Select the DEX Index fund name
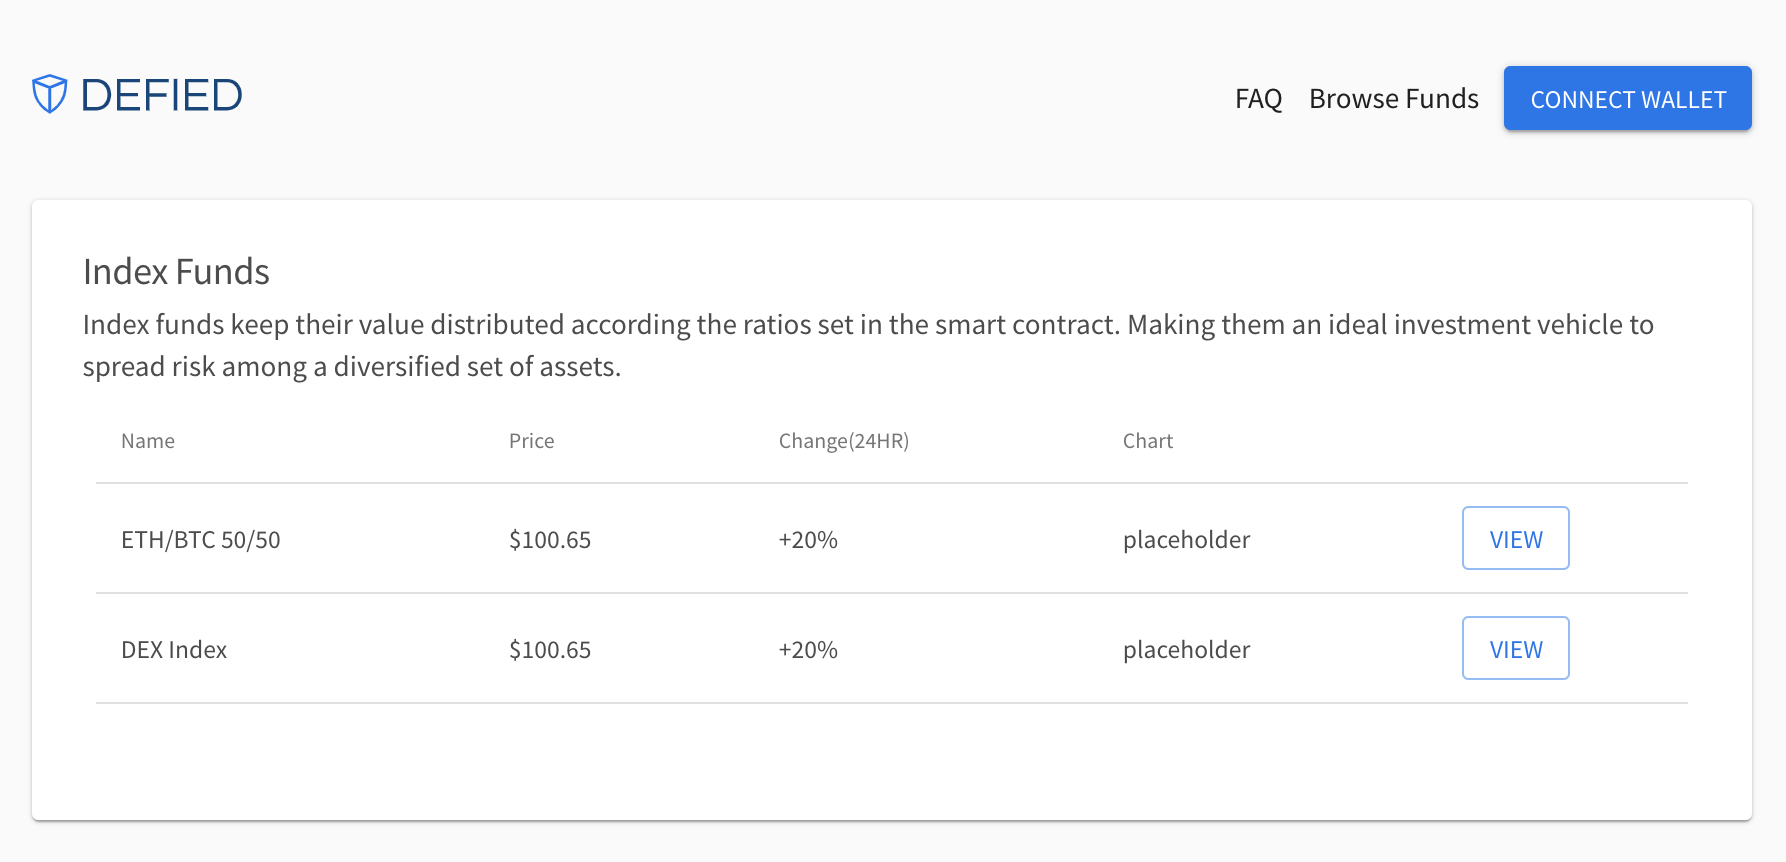The image size is (1786, 862). click(x=174, y=650)
